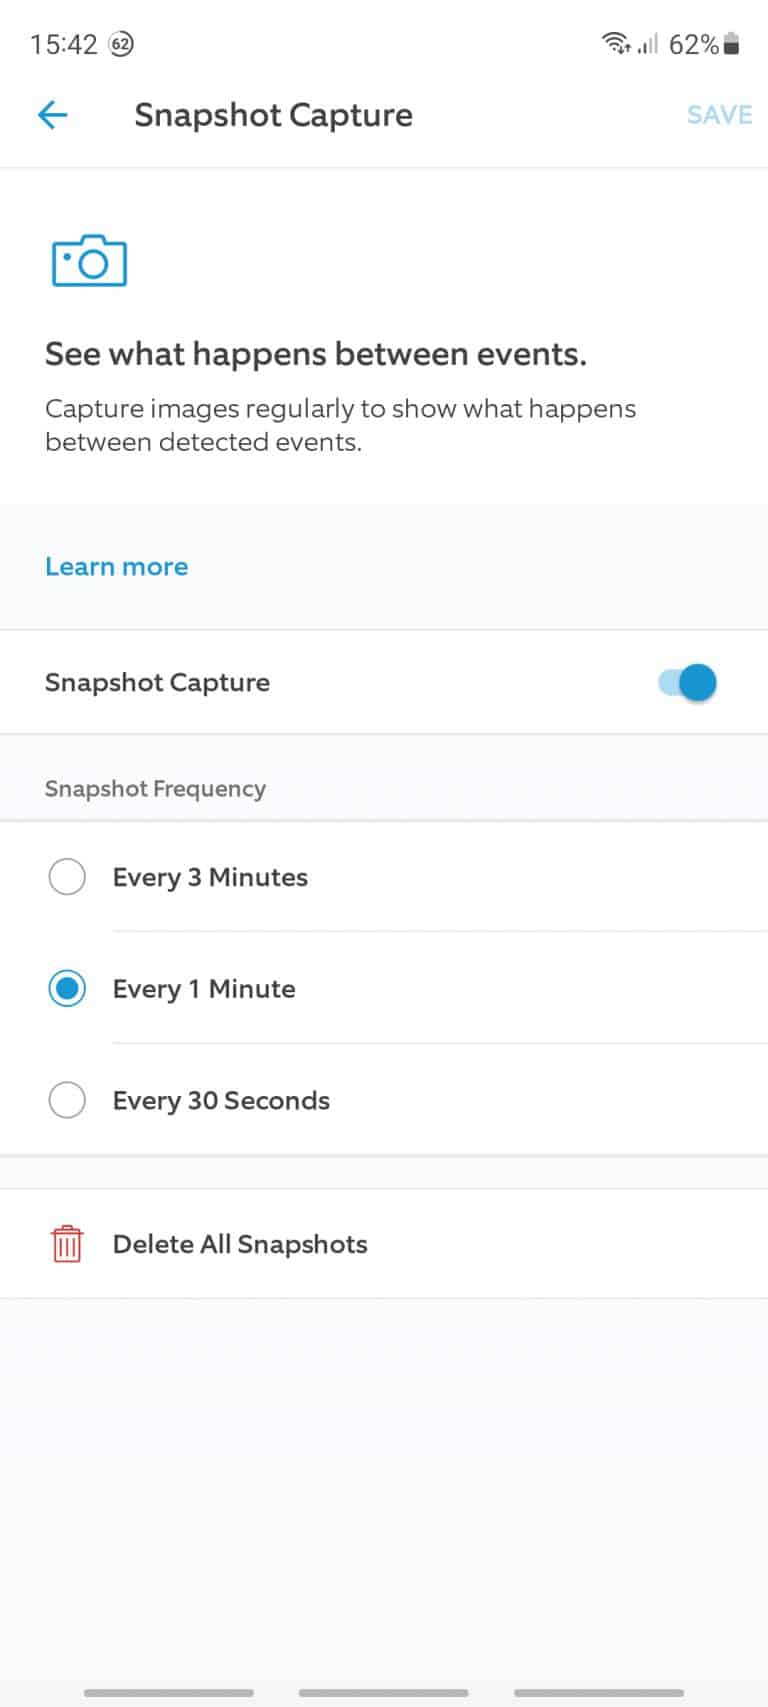This screenshot has height=1707, width=768.
Task: Click the Snapshot Frequency section header
Action: pos(155,789)
